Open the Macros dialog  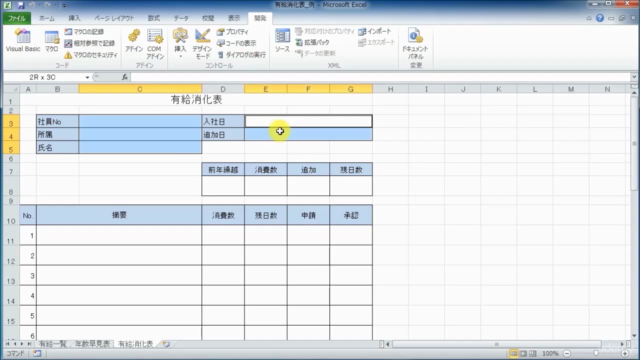tap(51, 41)
